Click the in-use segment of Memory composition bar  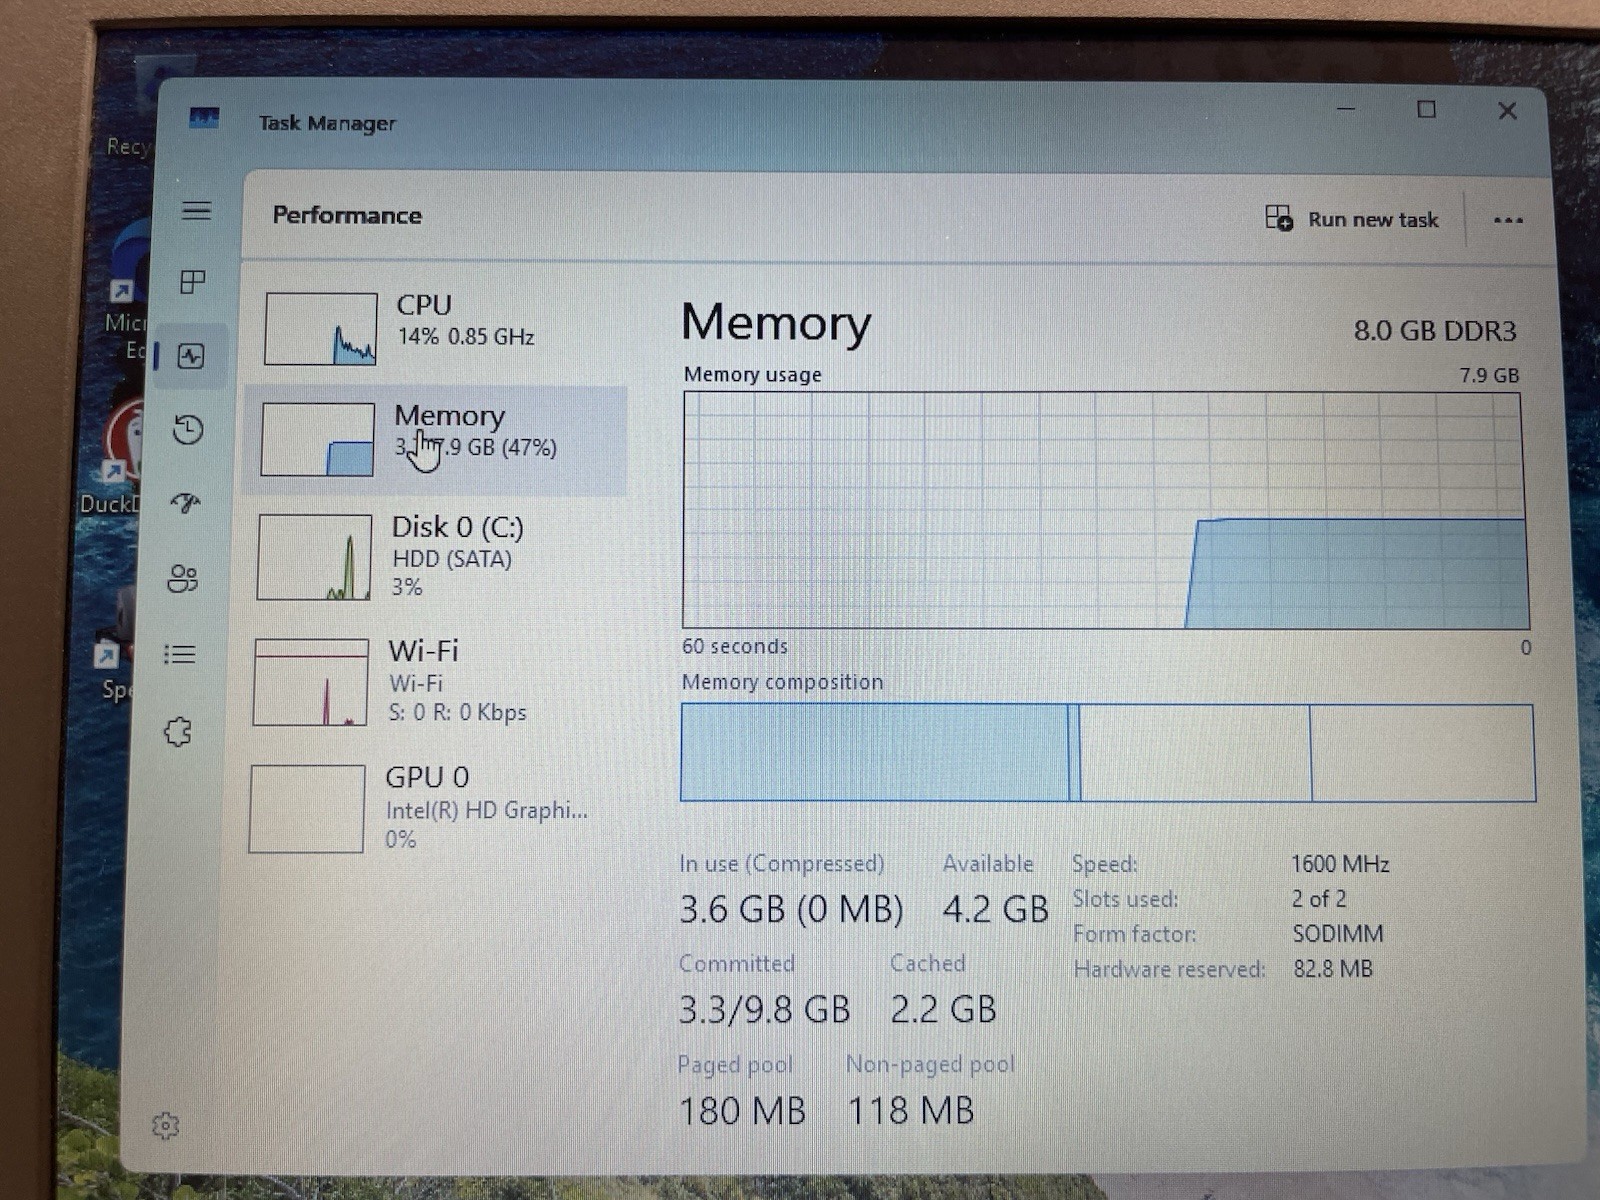(x=875, y=752)
